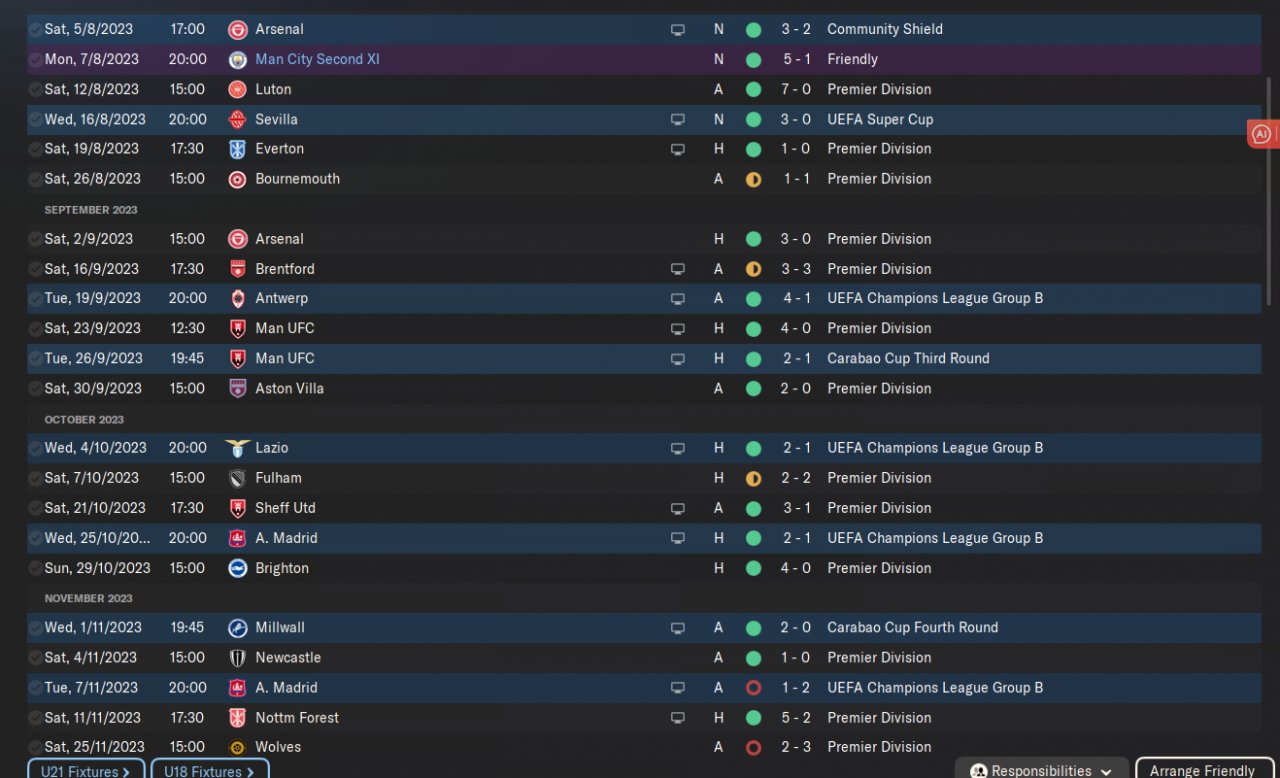Click the Wolves club badge icon
This screenshot has width=1280, height=778.
pyautogui.click(x=237, y=747)
